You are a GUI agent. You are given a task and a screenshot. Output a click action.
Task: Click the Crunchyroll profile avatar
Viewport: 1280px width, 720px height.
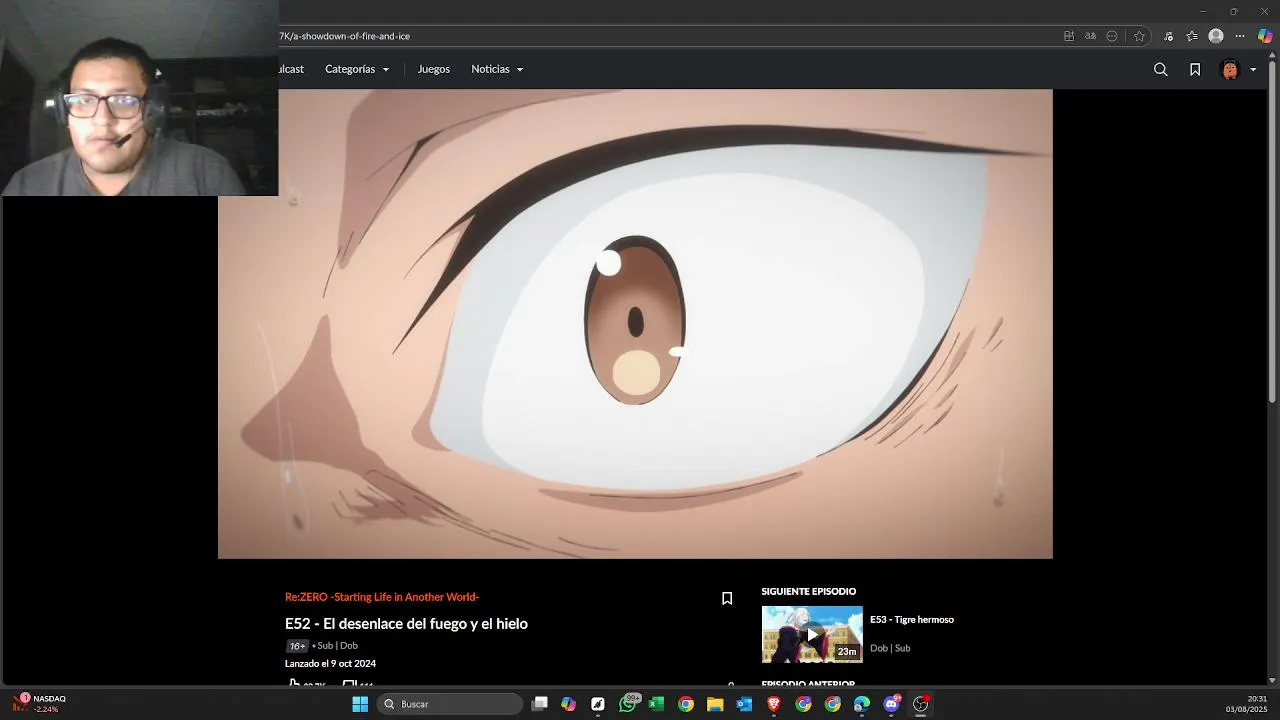click(1230, 69)
